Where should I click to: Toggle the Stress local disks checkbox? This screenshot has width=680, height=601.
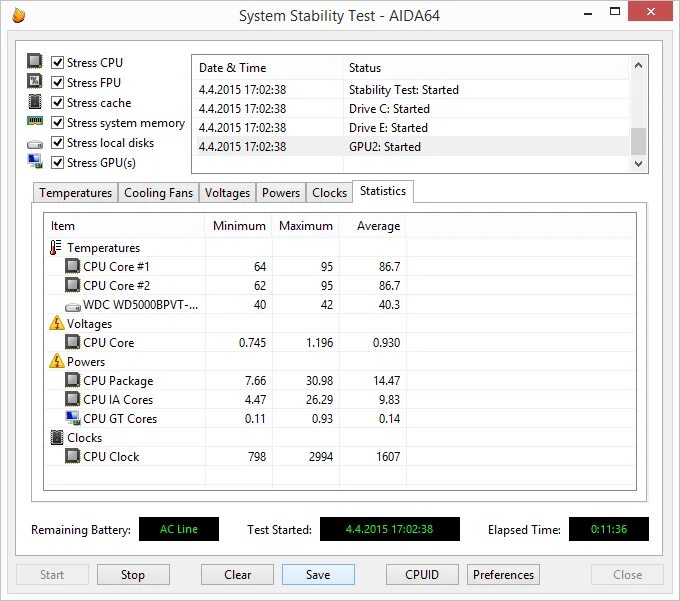57,142
